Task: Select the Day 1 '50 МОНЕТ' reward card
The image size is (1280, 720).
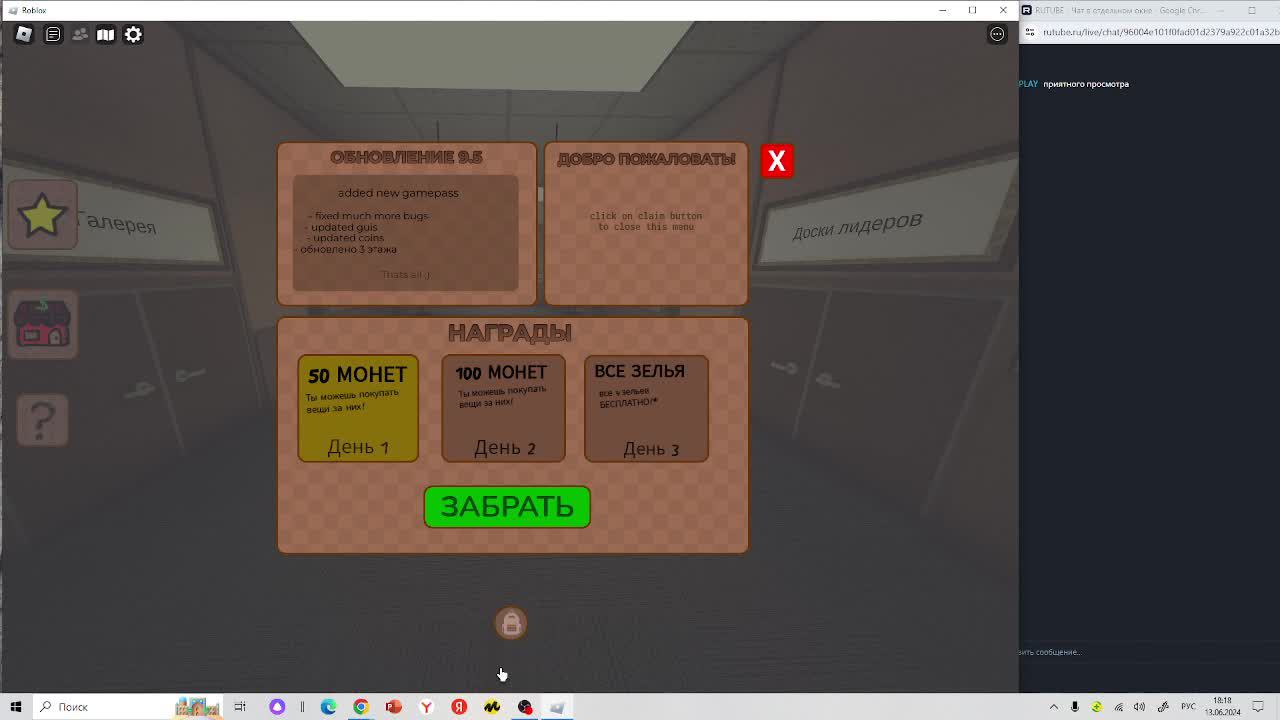Action: click(358, 408)
